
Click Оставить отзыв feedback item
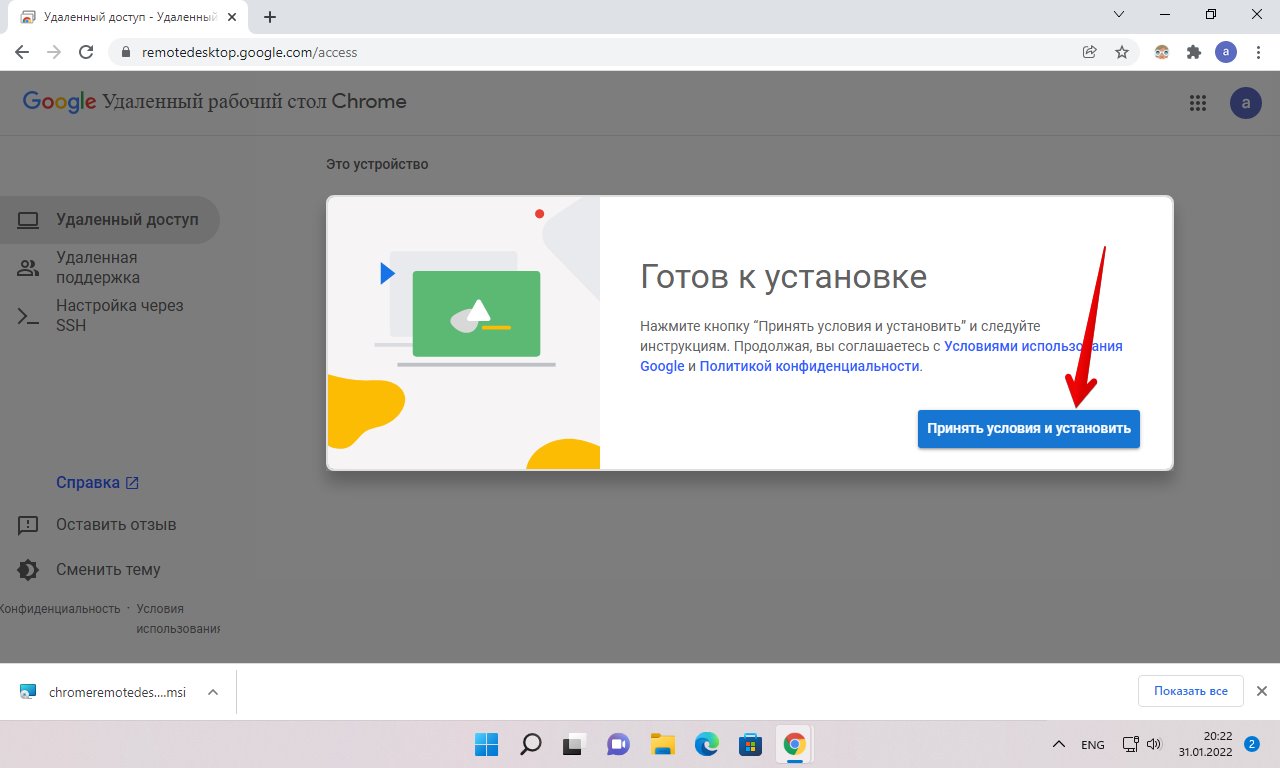tap(96, 524)
